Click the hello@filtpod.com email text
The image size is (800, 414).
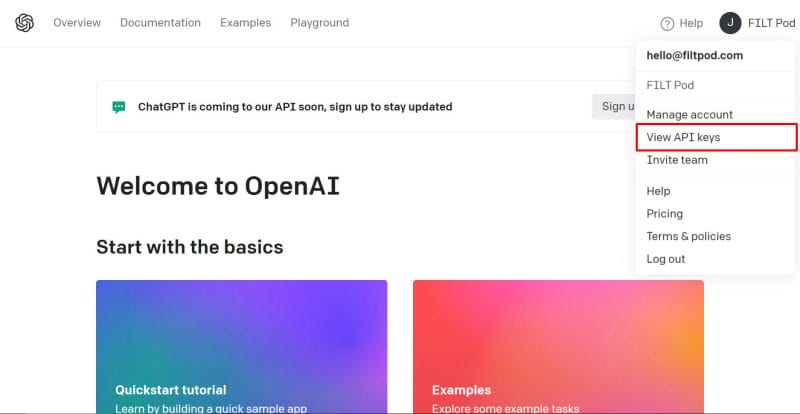tap(694, 56)
